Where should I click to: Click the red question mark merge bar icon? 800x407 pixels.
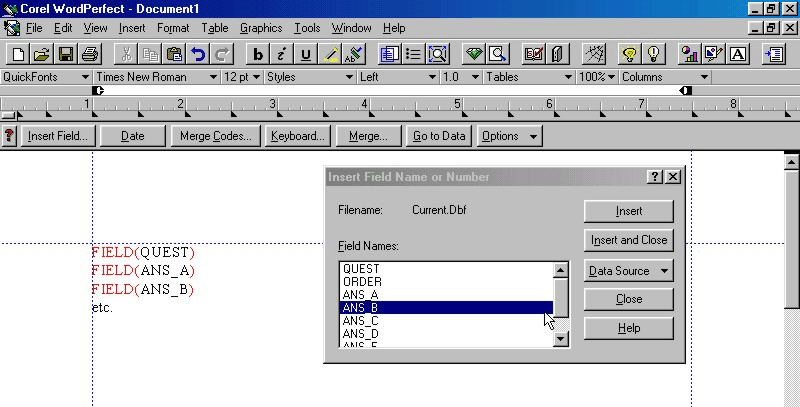pyautogui.click(x=9, y=136)
